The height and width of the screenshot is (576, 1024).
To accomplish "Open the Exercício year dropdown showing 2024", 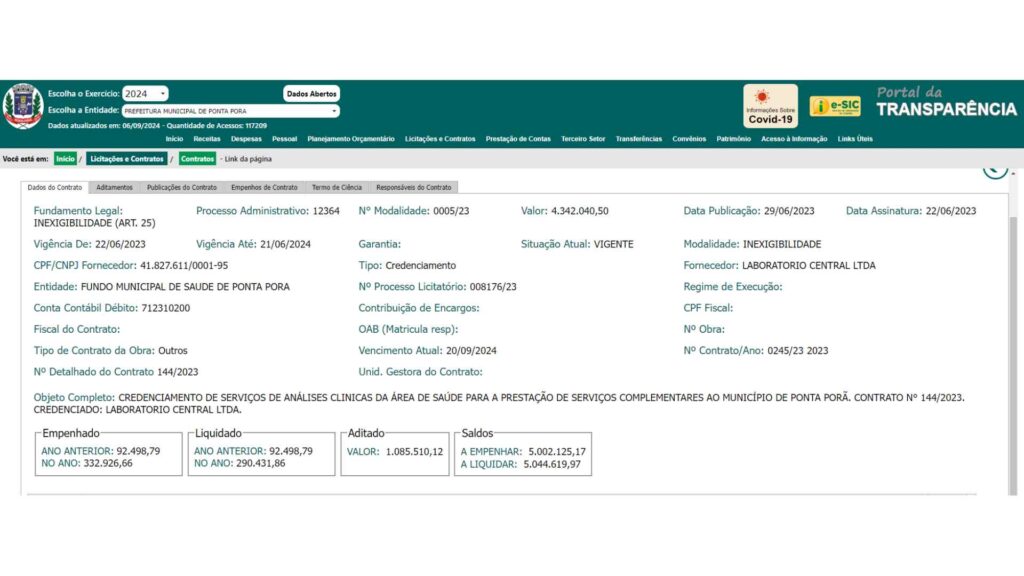I will tap(145, 94).
